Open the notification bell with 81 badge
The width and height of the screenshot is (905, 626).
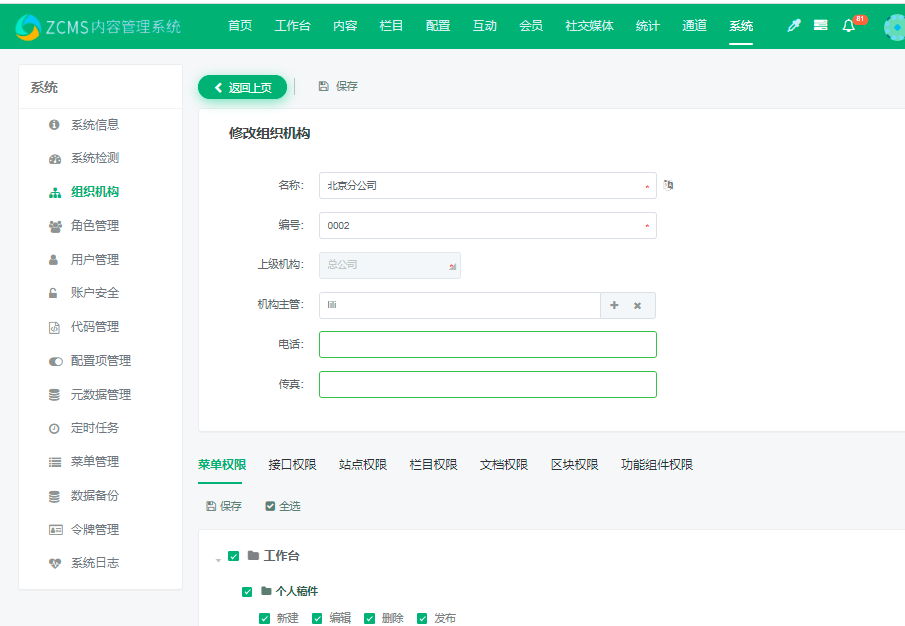(x=849, y=26)
